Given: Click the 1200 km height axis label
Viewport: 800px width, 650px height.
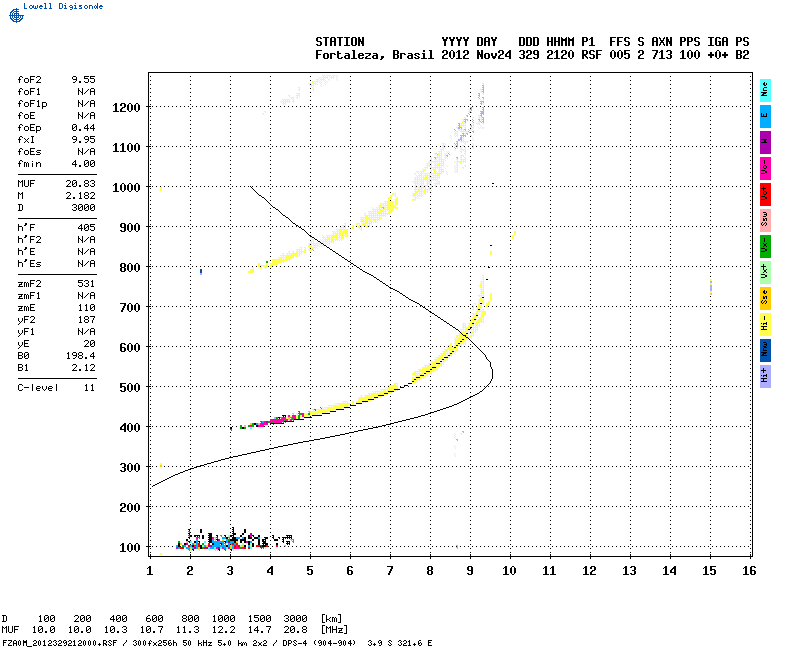Looking at the screenshot, I should tap(126, 108).
